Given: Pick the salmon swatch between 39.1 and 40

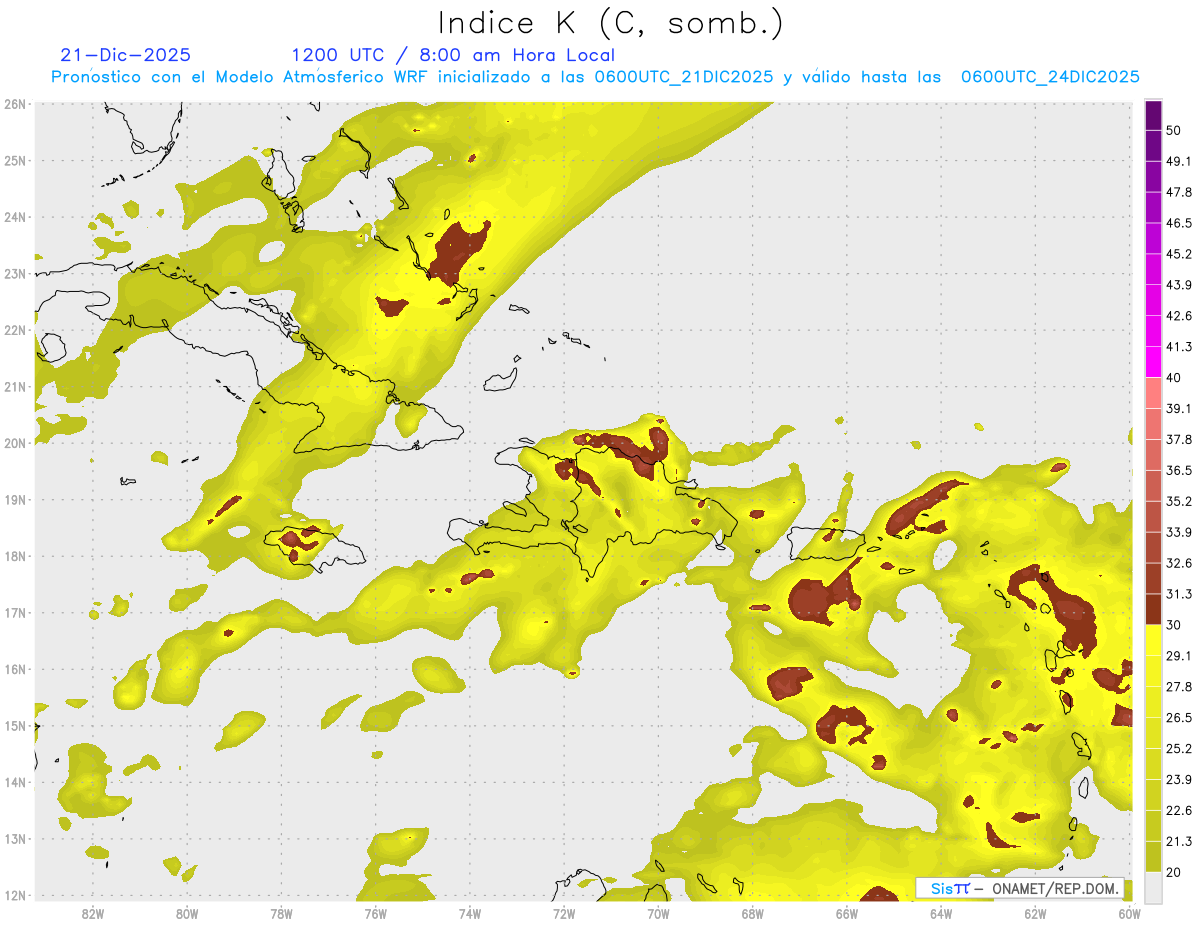Looking at the screenshot, I should [1153, 393].
